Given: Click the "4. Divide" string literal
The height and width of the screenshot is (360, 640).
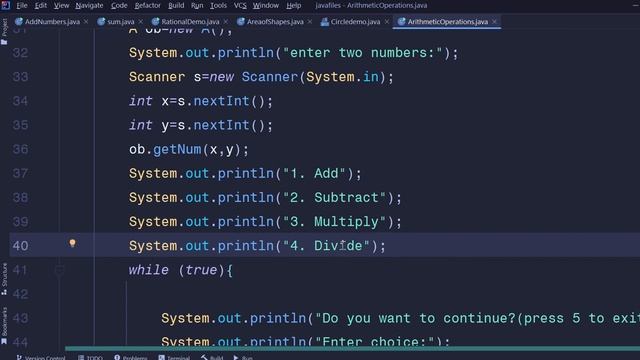Looking at the screenshot, I should [x=326, y=246].
